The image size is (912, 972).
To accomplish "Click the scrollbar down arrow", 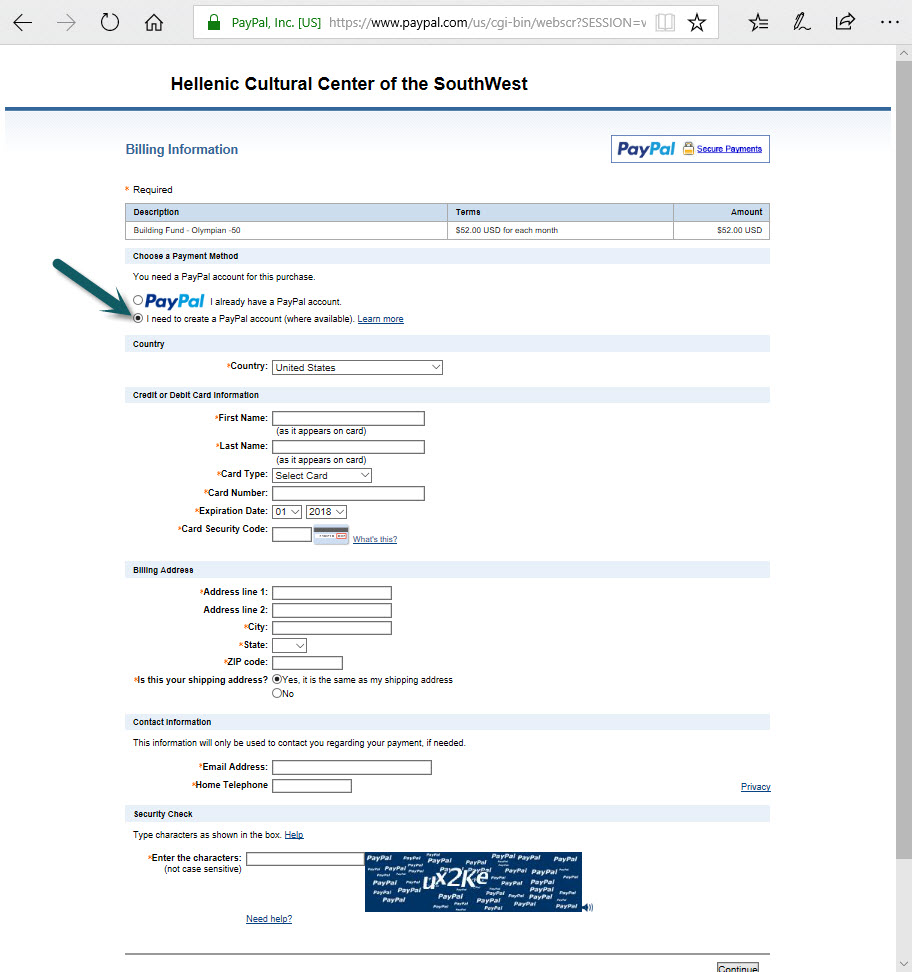I will pyautogui.click(x=904, y=964).
